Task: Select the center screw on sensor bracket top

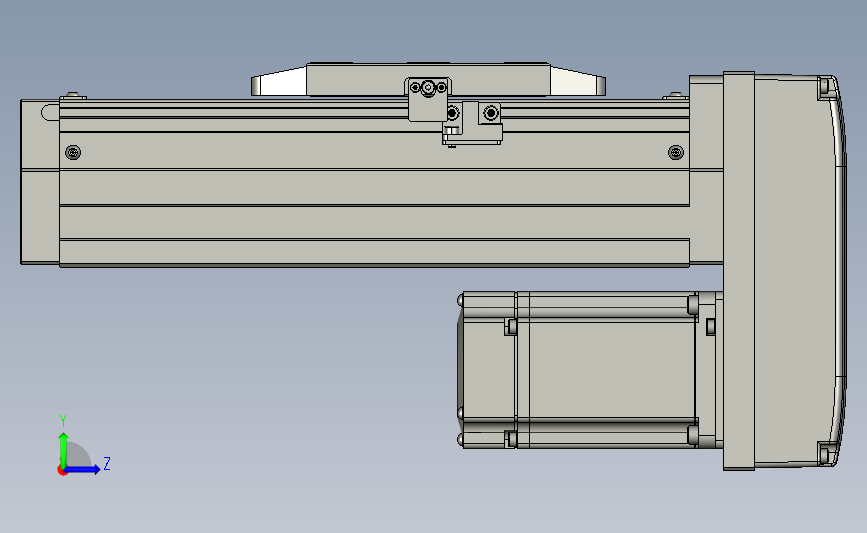Action: [x=428, y=87]
